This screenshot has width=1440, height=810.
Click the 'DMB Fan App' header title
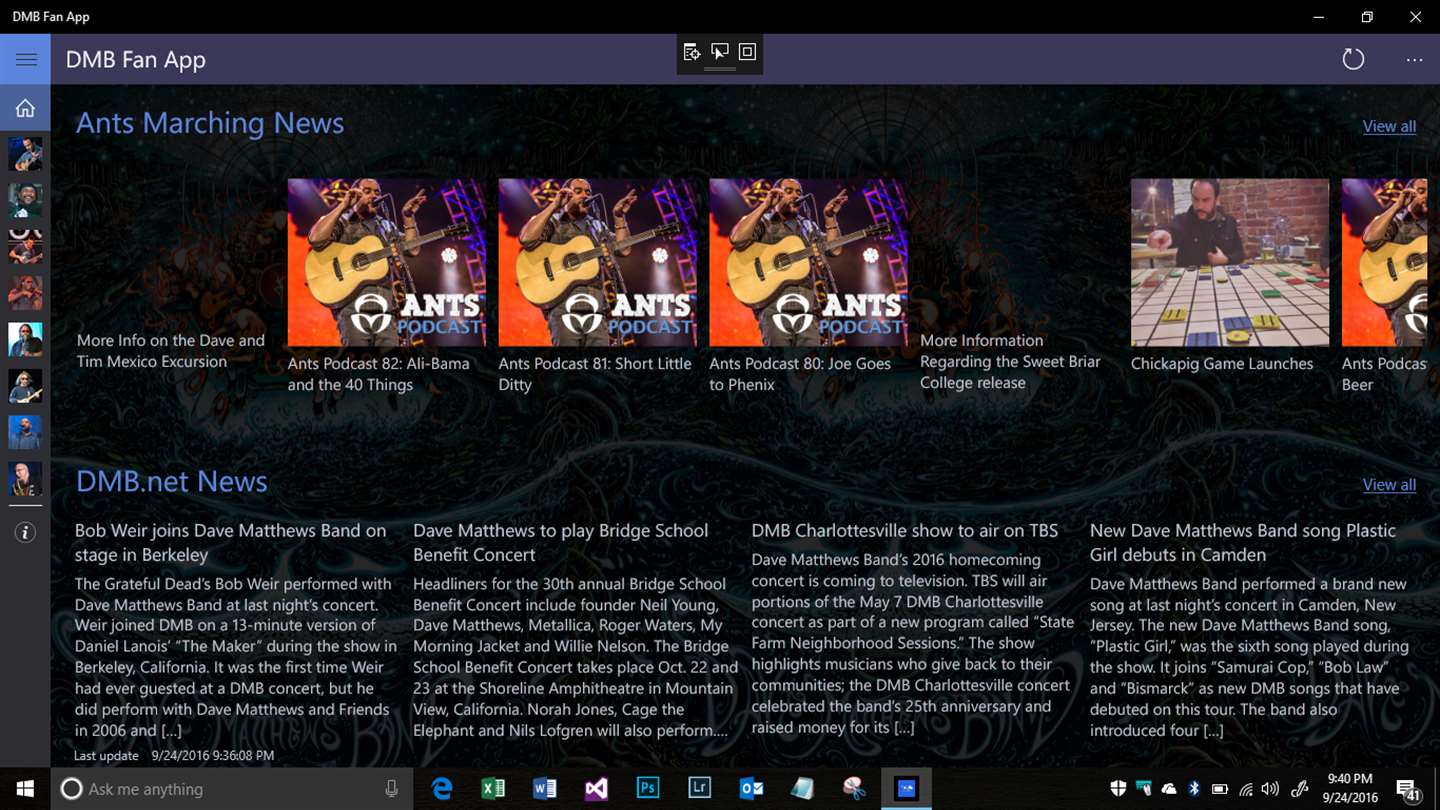[136, 60]
